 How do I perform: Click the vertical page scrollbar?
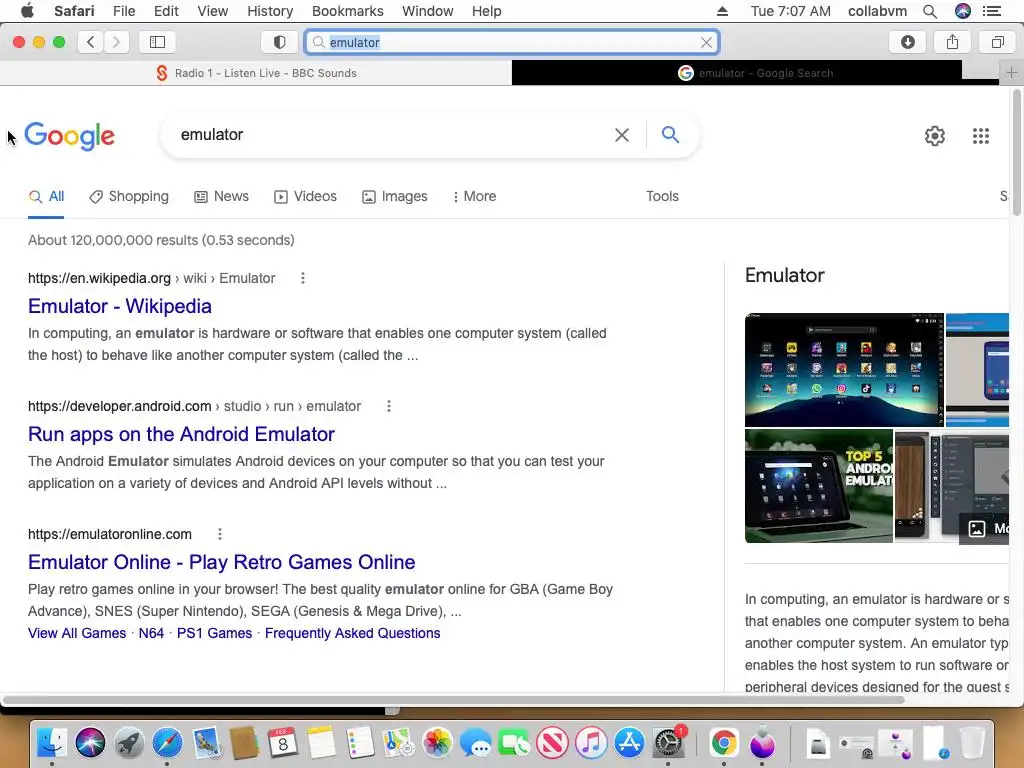point(1016,153)
